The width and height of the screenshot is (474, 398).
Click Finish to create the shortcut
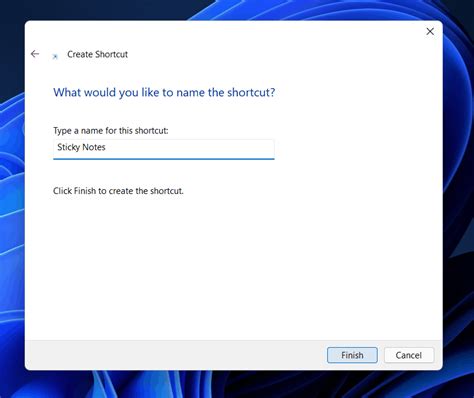pos(352,355)
